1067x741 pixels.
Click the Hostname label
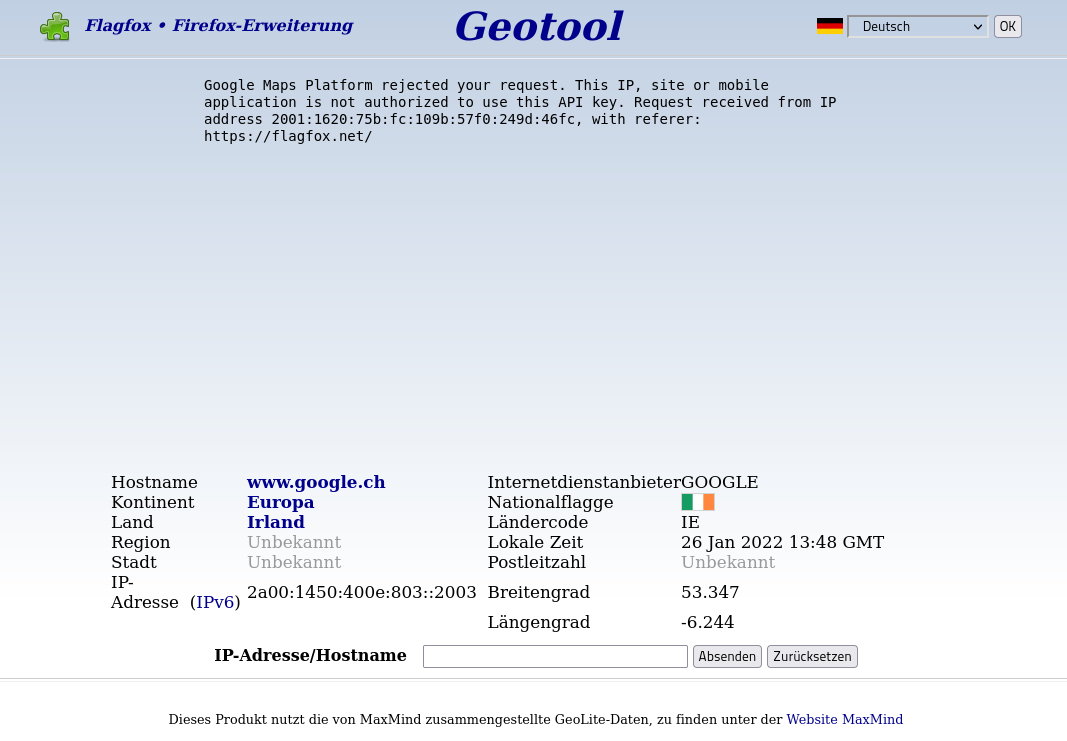(154, 482)
